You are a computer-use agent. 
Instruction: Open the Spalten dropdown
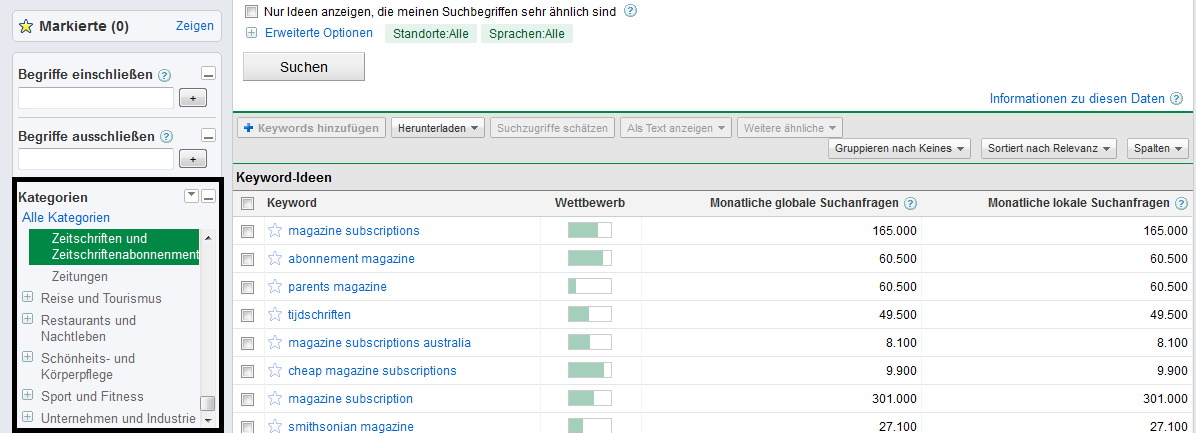click(x=1158, y=149)
